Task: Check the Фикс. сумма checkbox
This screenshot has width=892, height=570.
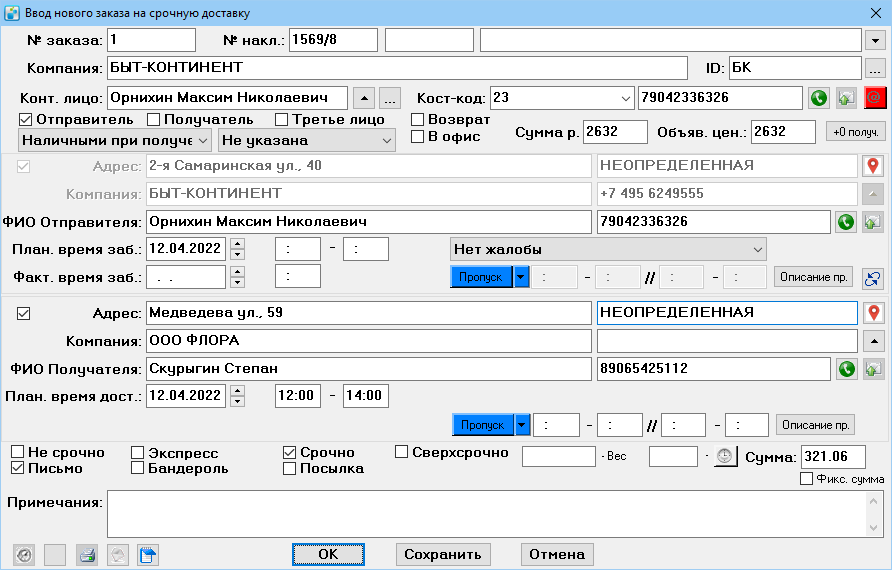Action: [x=806, y=478]
